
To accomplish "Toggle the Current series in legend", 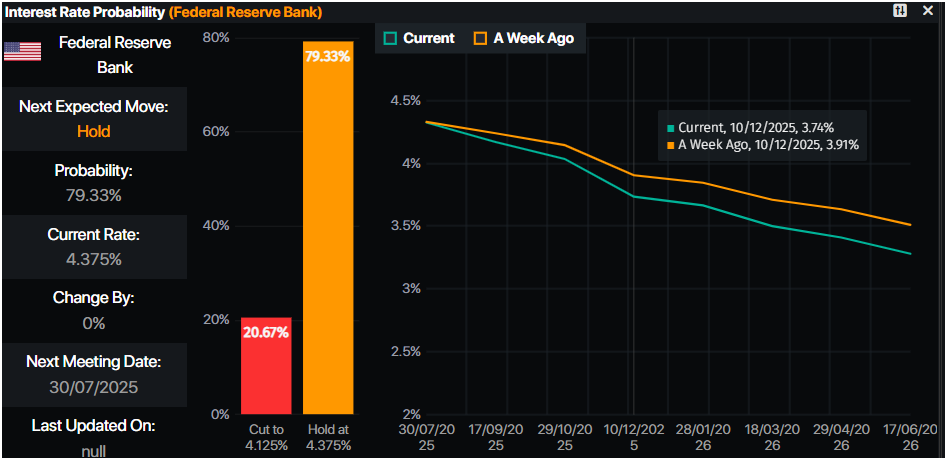I will pyautogui.click(x=419, y=38).
